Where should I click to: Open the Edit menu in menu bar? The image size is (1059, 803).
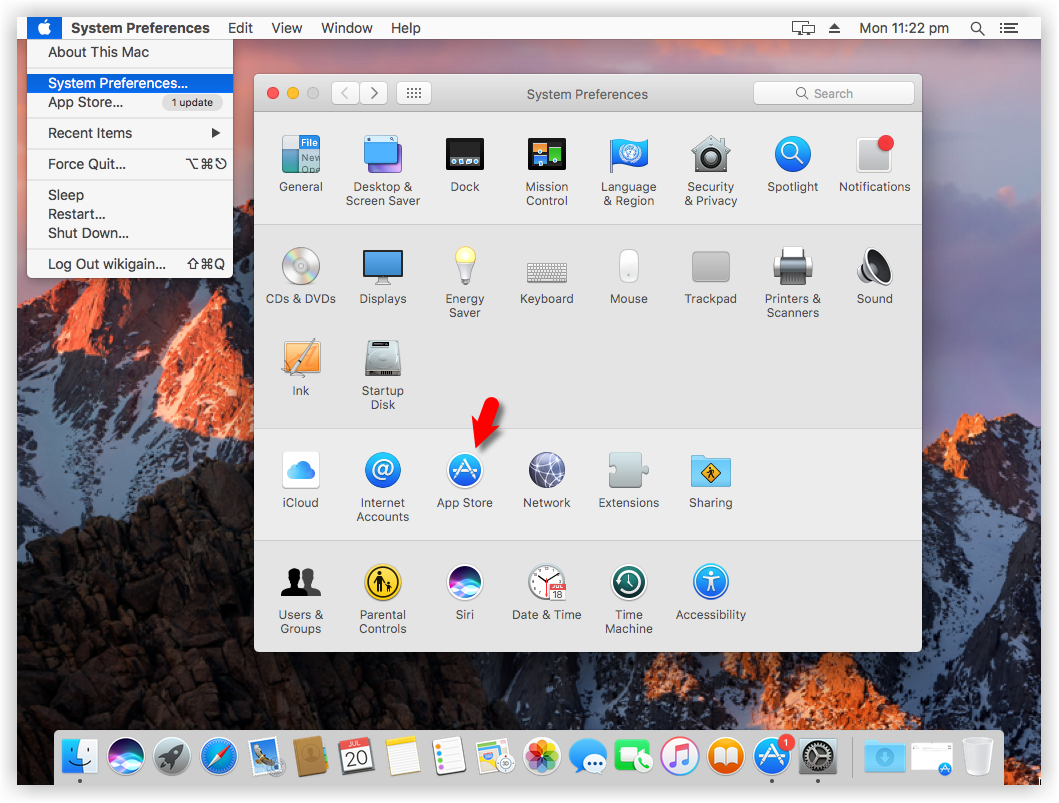click(240, 28)
